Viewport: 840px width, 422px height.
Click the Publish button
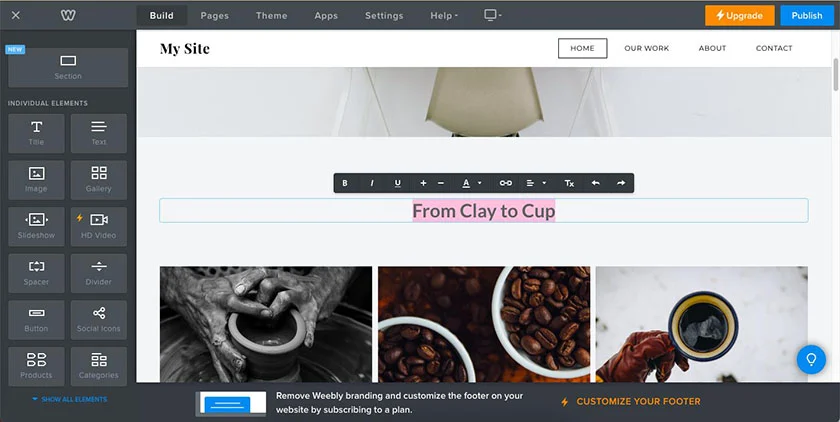click(x=807, y=16)
